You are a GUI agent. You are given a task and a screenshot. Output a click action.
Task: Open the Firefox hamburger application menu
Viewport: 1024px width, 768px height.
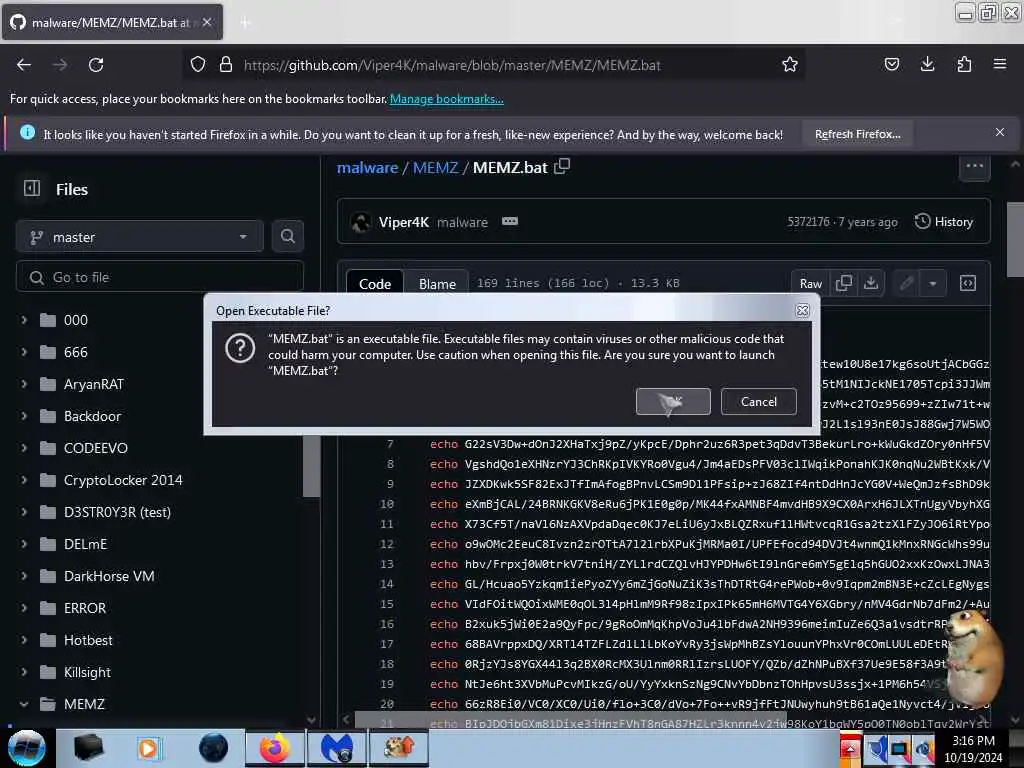[x=1000, y=64]
